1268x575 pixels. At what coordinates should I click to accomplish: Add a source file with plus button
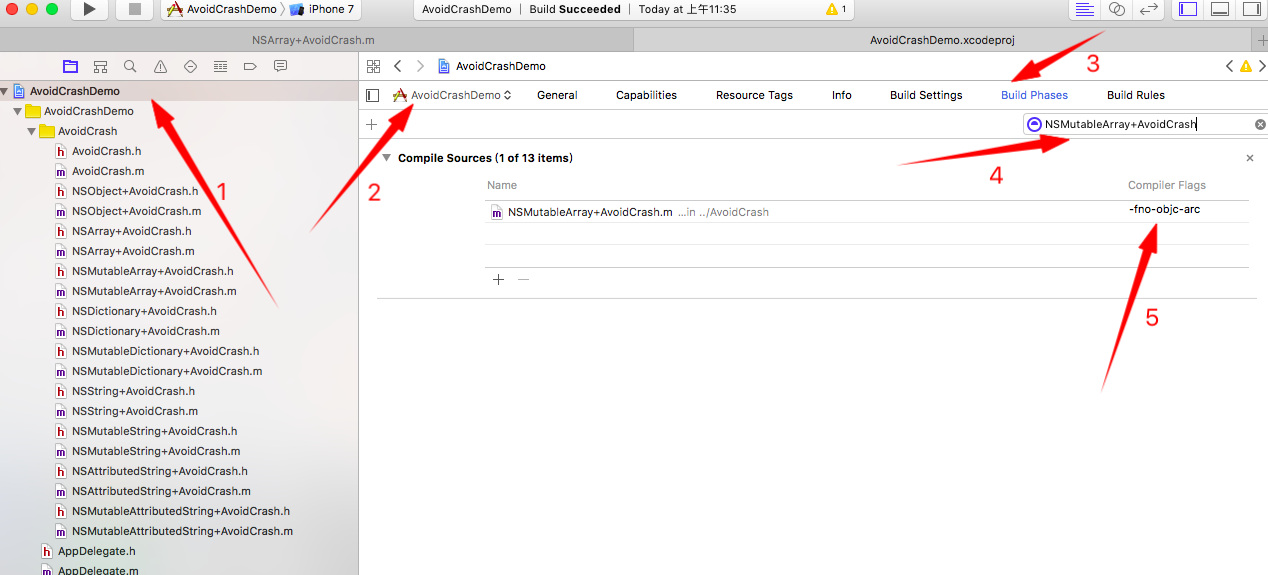click(498, 279)
